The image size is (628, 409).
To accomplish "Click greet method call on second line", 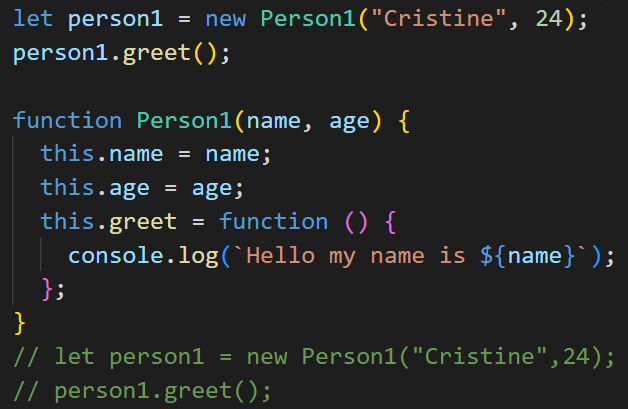I will click(x=157, y=54).
